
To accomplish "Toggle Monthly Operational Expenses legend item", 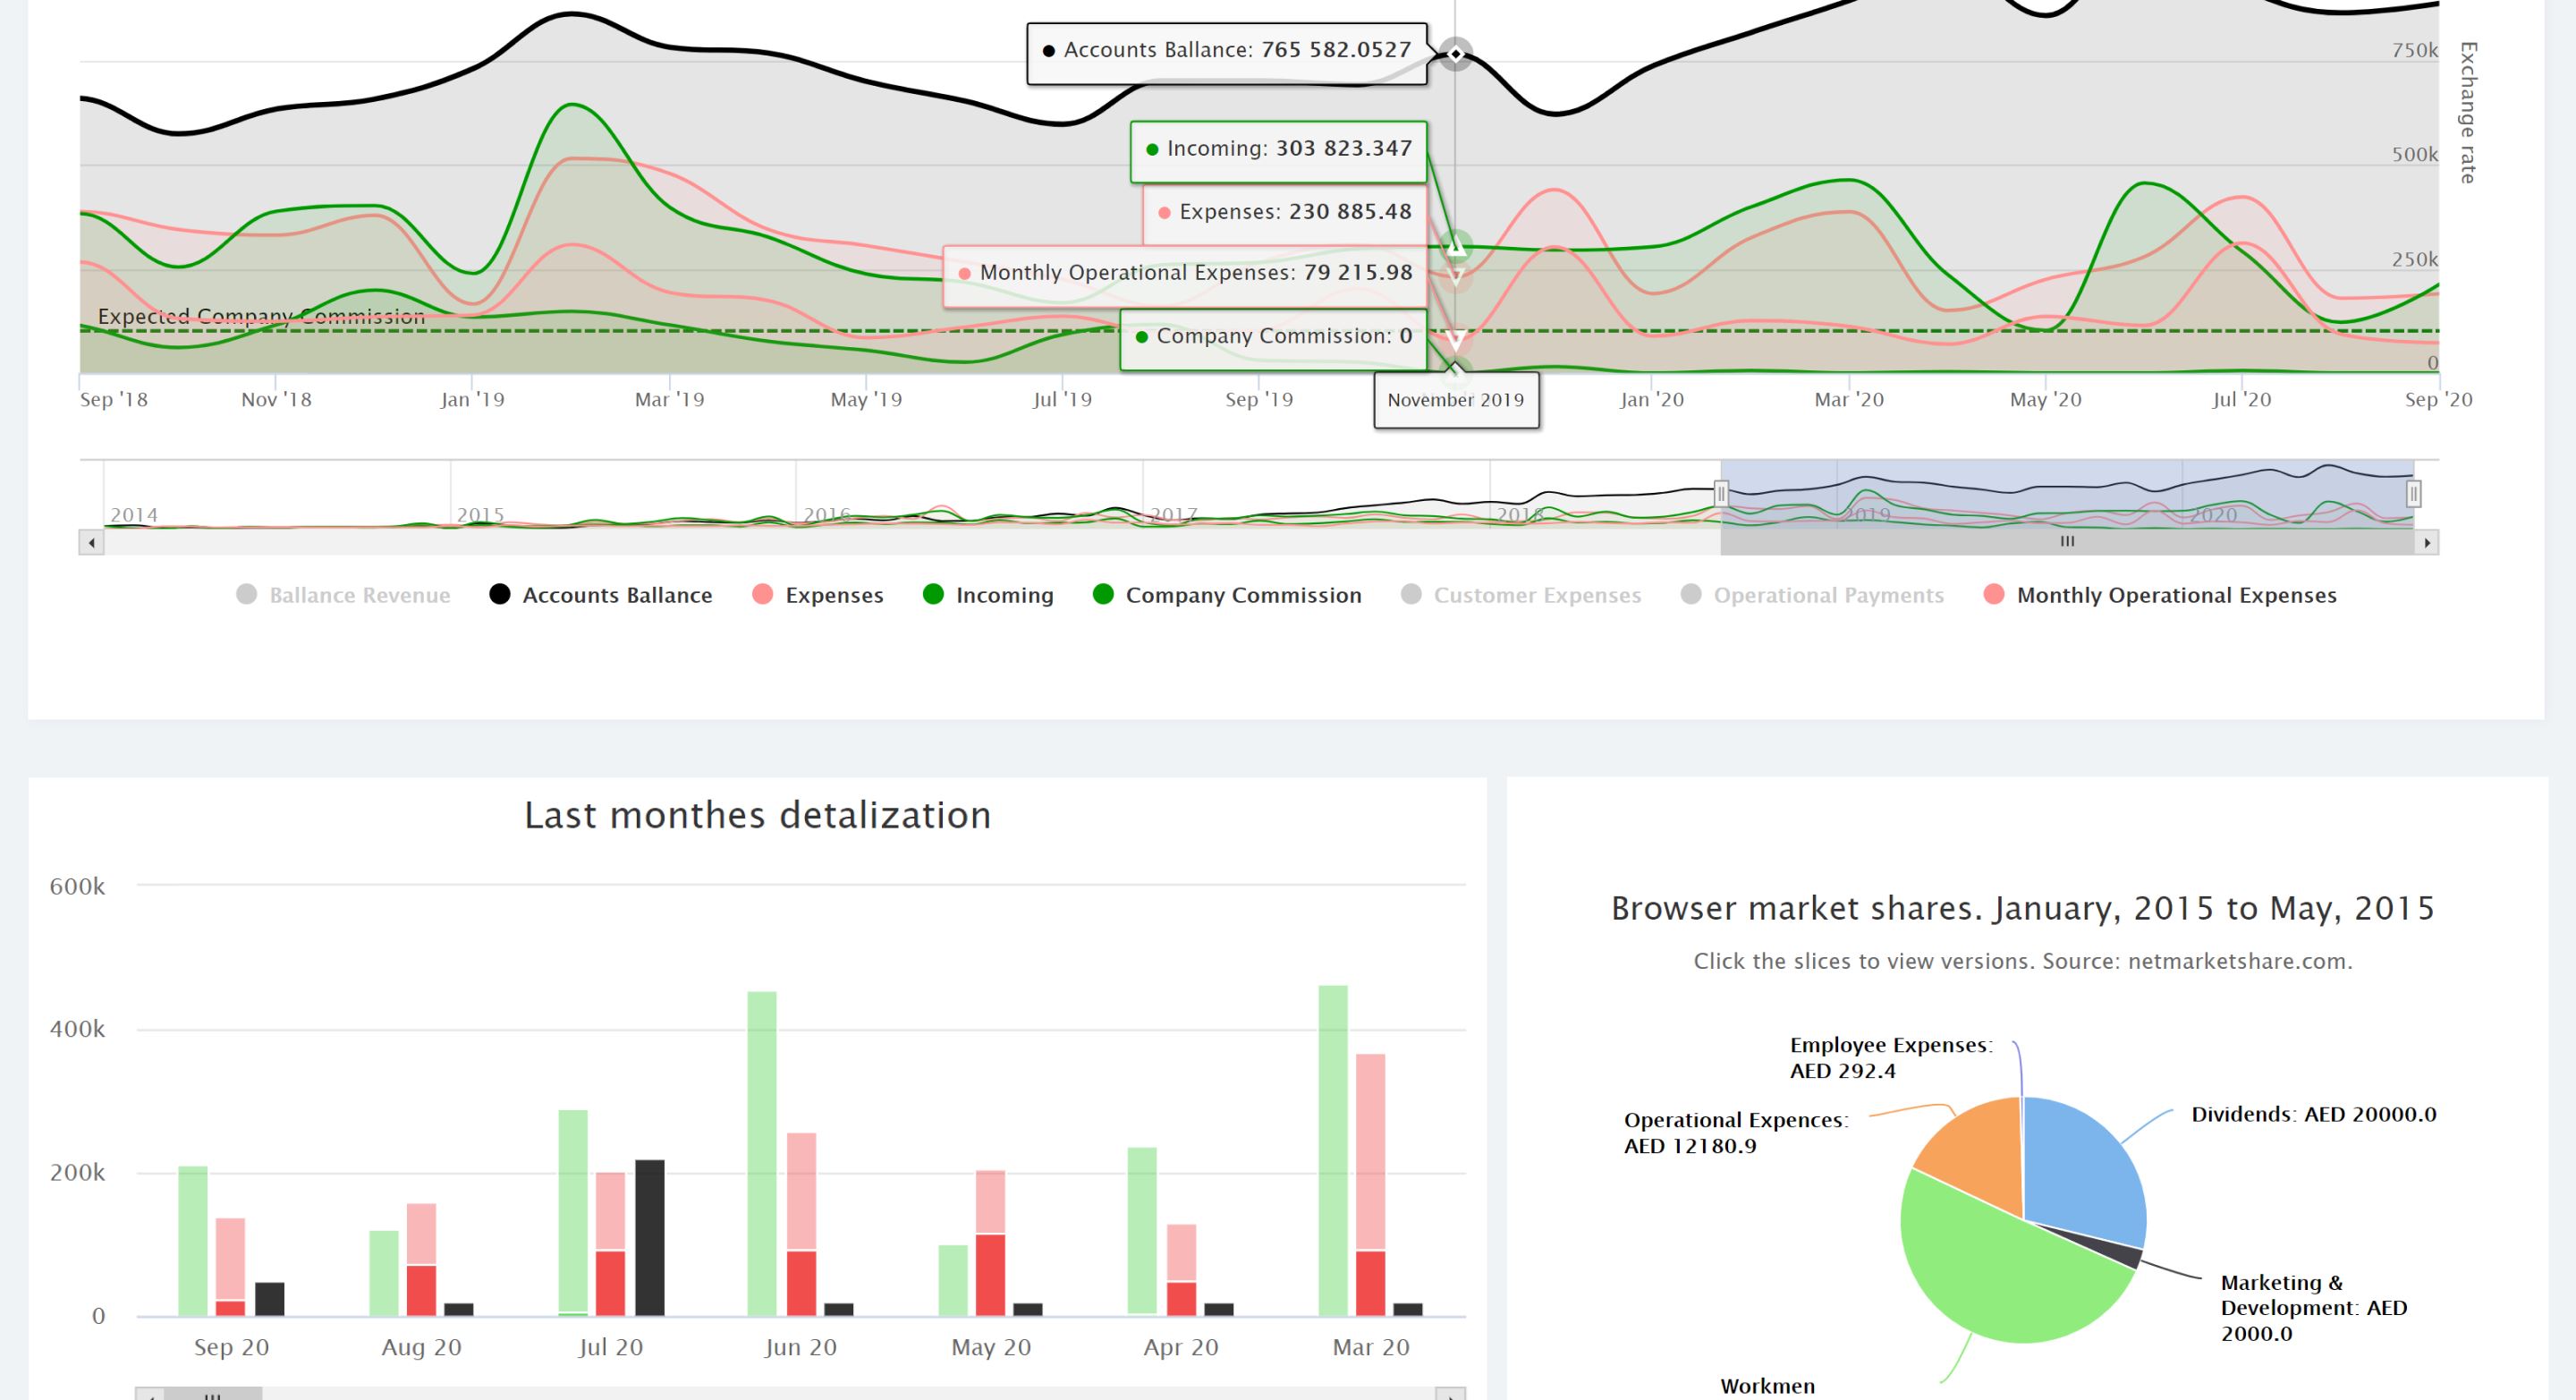I will 2175,595.
